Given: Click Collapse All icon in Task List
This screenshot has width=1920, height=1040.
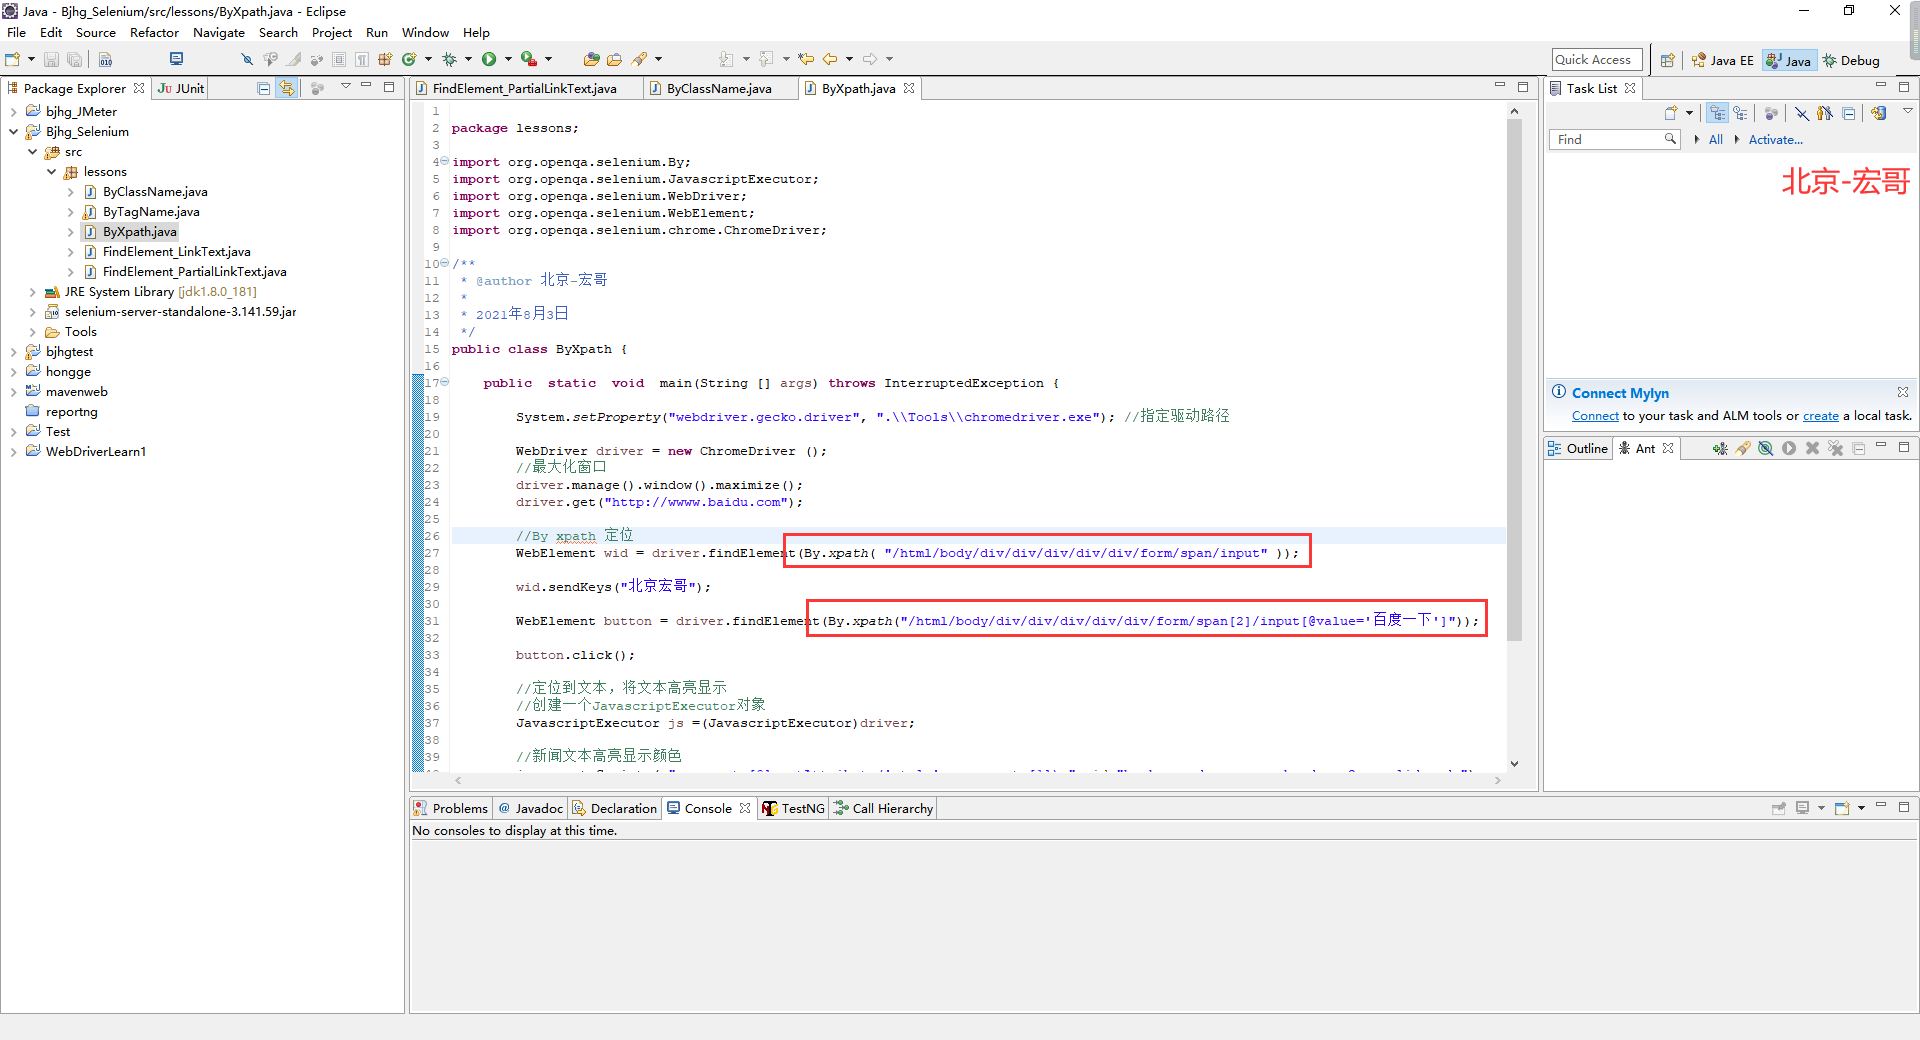Looking at the screenshot, I should (x=1849, y=113).
